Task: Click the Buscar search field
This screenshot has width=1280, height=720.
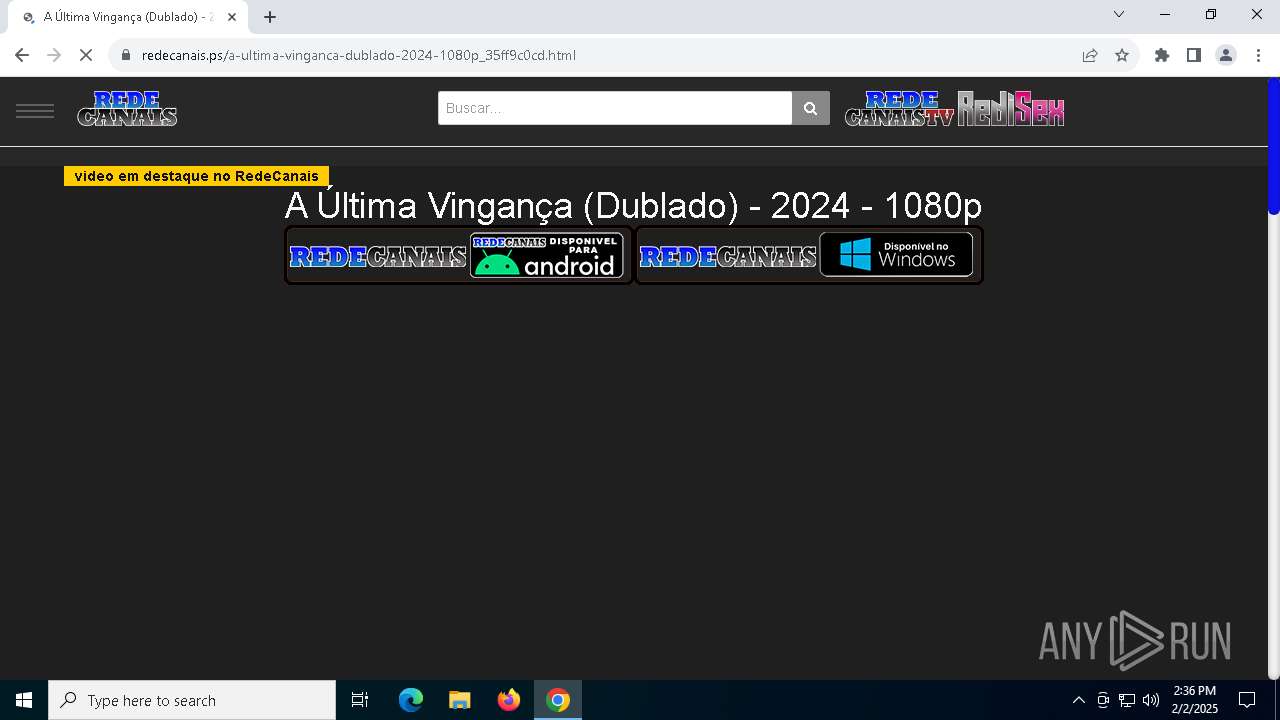Action: 615,108
